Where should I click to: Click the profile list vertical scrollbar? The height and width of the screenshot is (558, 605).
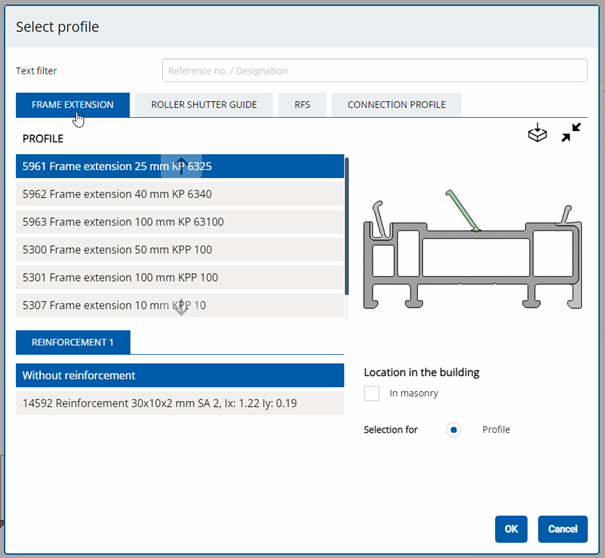coord(346,225)
